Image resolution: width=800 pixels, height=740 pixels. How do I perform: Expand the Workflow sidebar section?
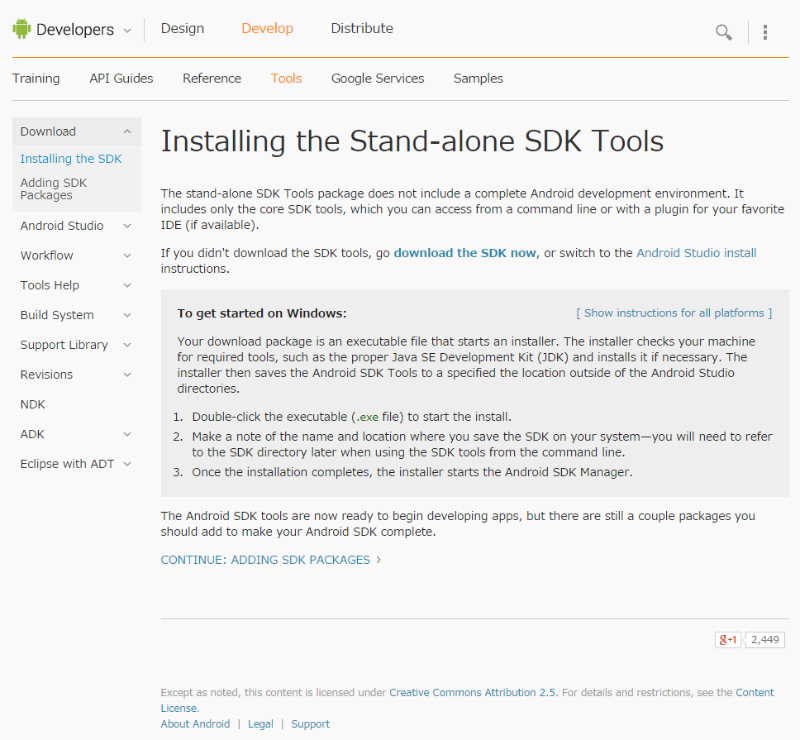tap(127, 256)
